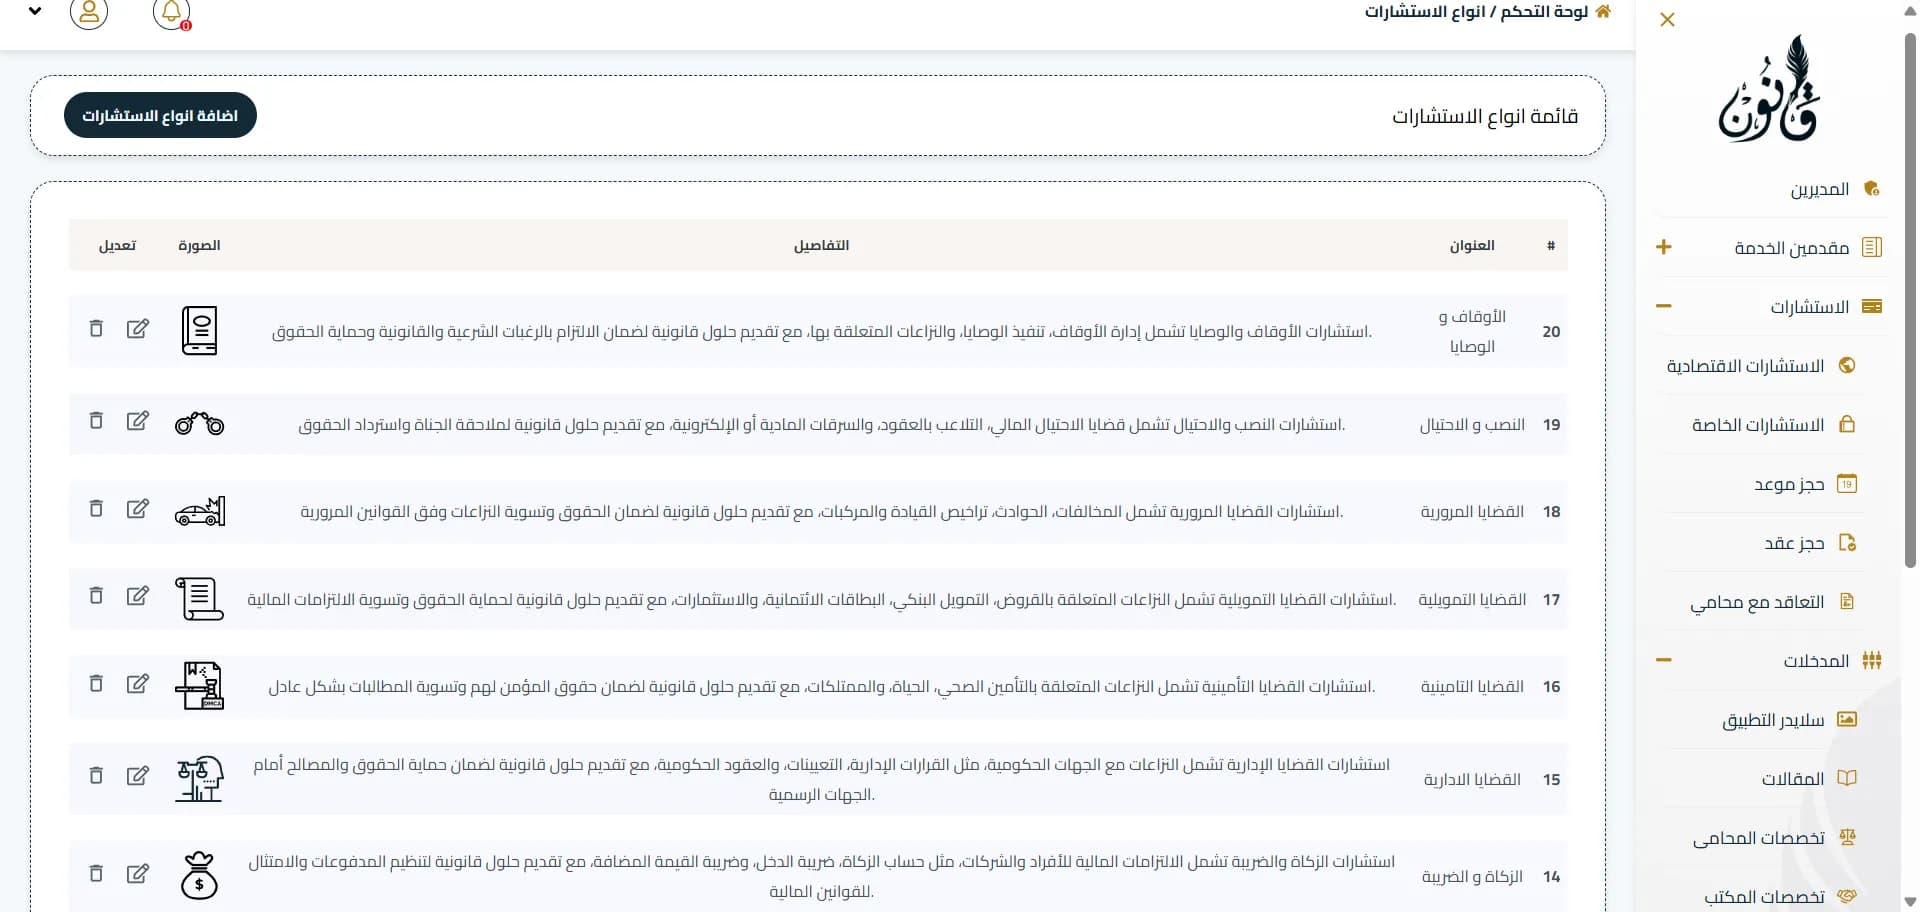Click the الصورة column header

point(199,245)
